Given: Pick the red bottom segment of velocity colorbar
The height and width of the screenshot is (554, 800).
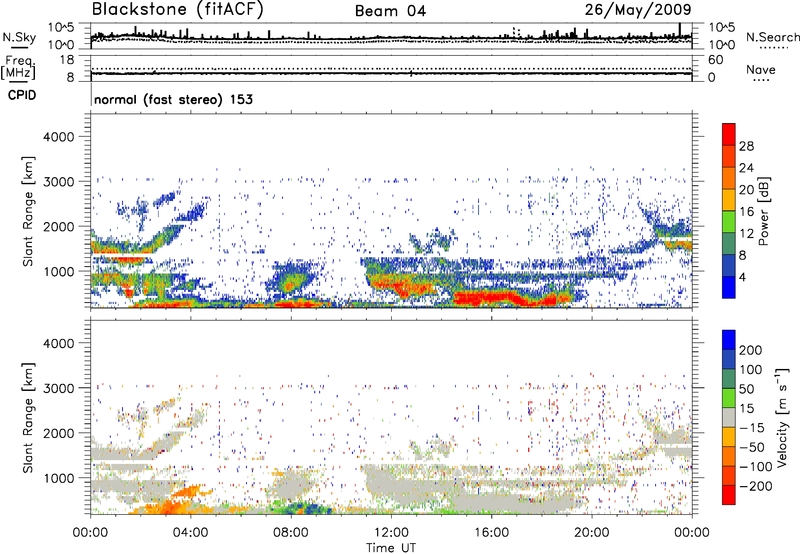Looking at the screenshot, I should click(x=729, y=495).
